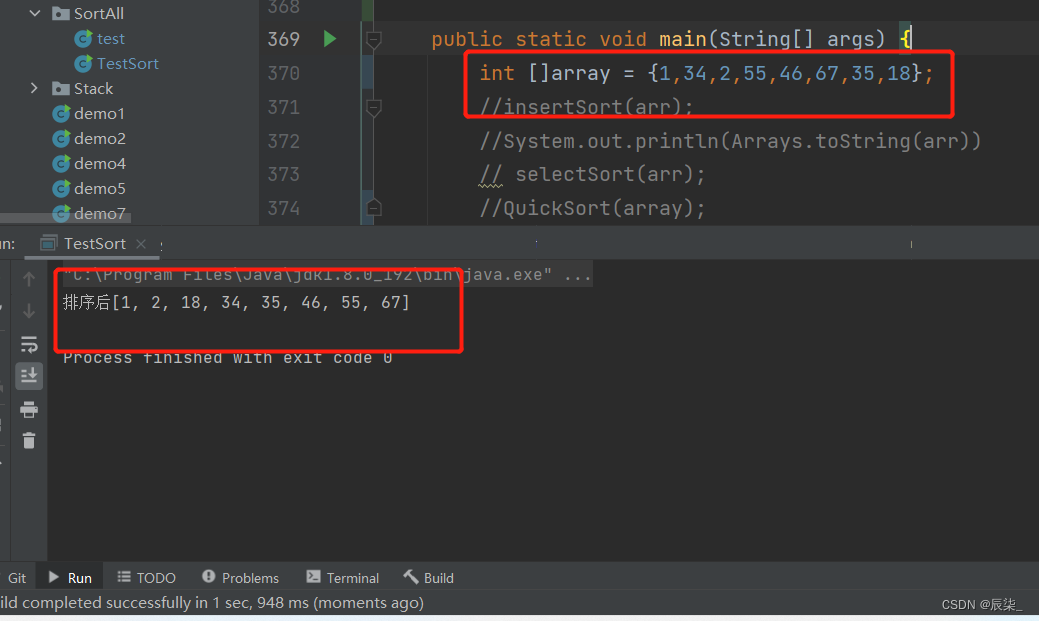The image size is (1039, 621).
Task: Click the Up the stack trace arrow
Action: [x=29, y=279]
